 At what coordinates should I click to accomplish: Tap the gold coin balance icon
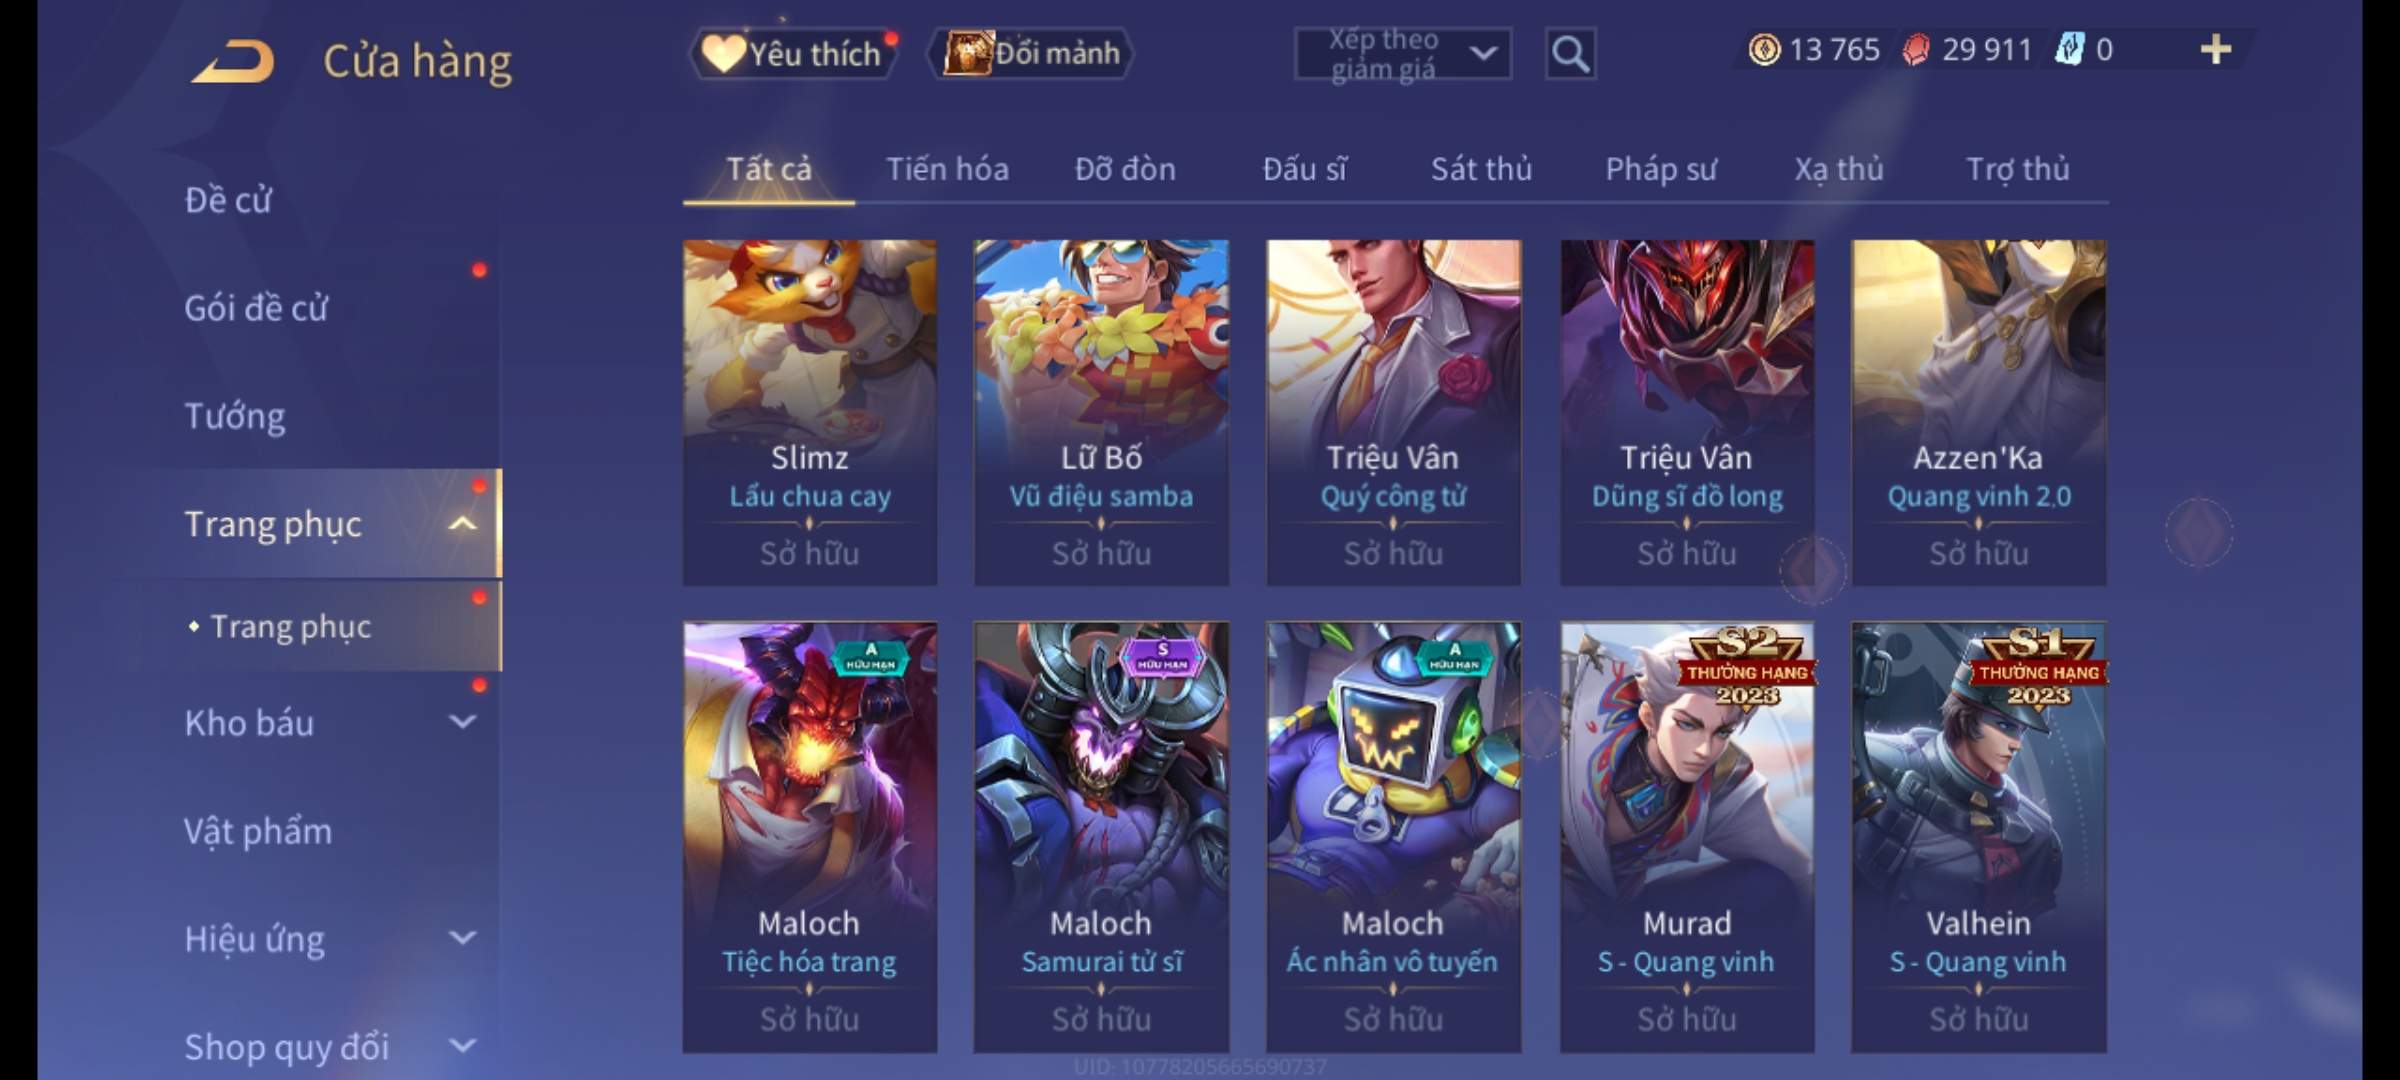pyautogui.click(x=1764, y=49)
